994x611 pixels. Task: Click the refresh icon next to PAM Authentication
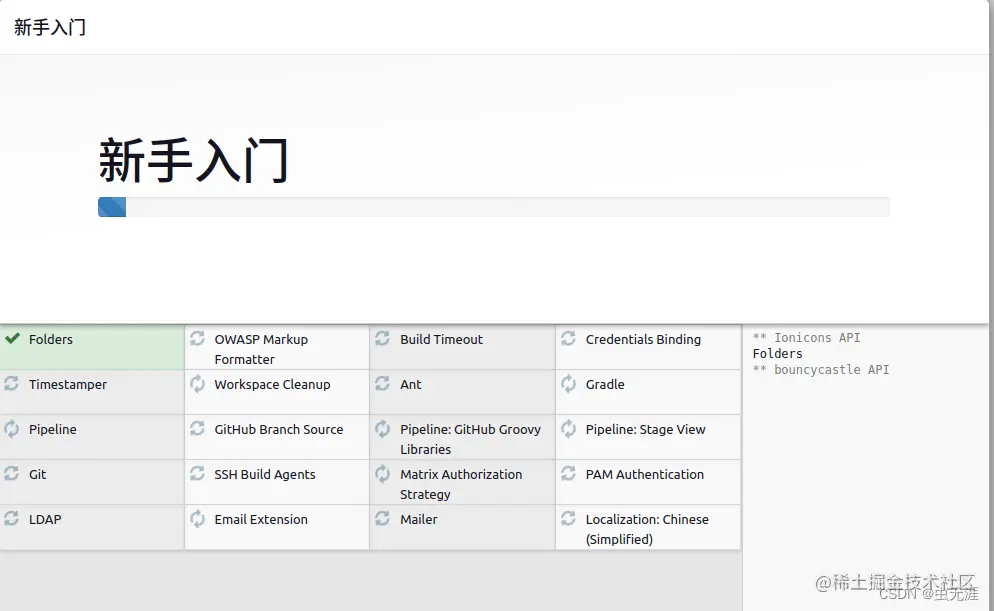pos(568,473)
